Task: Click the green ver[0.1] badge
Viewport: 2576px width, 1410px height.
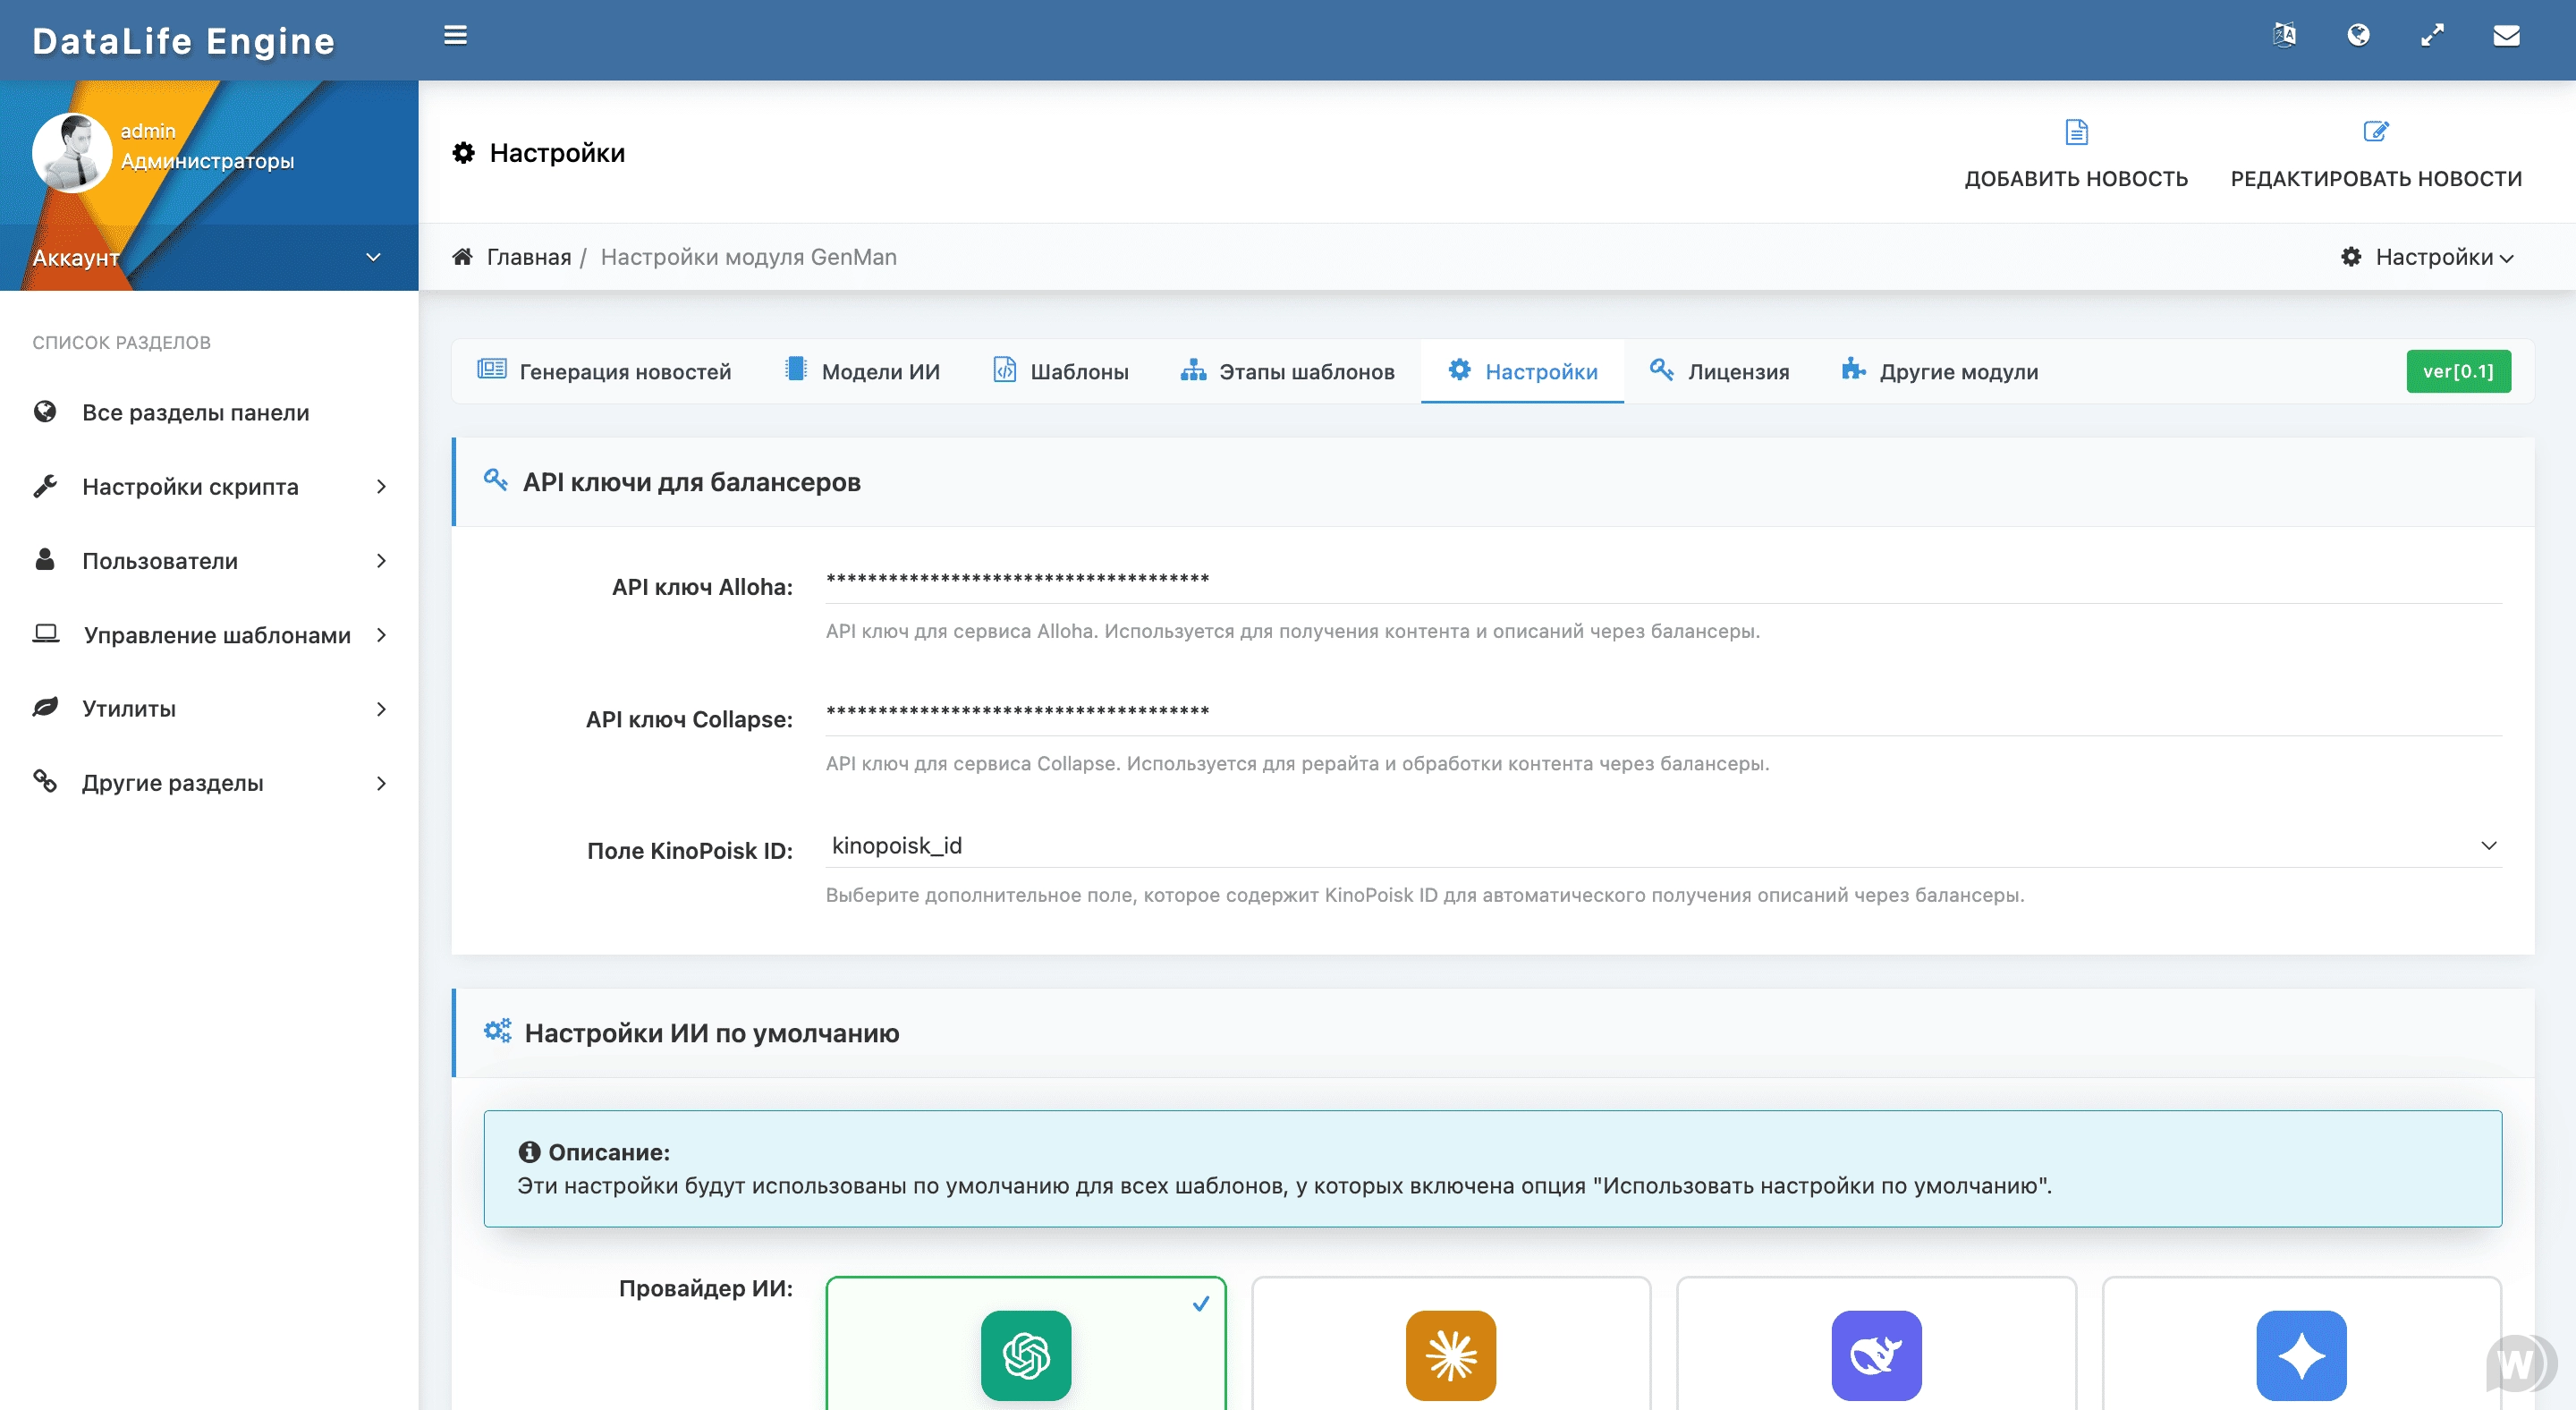Action: point(2457,372)
